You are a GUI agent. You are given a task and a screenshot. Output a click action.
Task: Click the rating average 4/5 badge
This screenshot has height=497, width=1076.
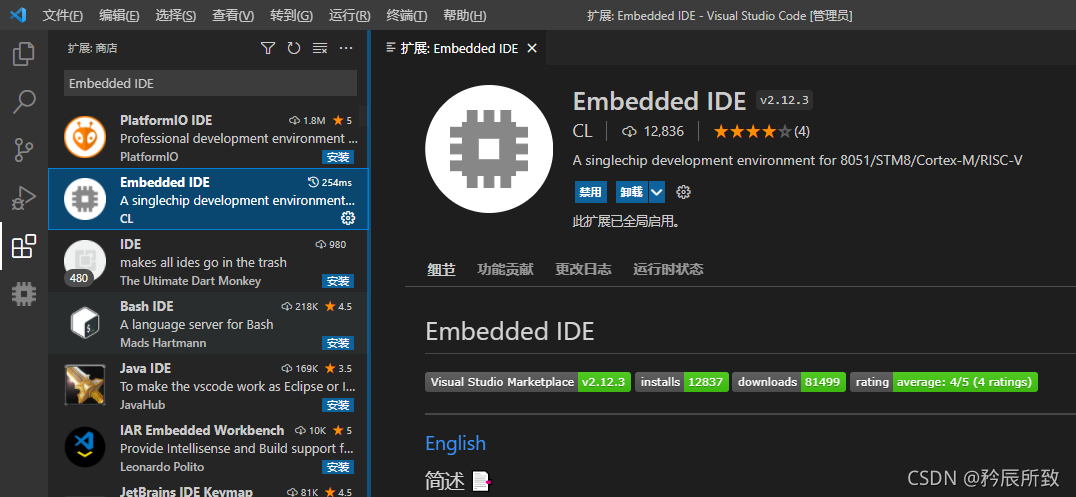(944, 382)
